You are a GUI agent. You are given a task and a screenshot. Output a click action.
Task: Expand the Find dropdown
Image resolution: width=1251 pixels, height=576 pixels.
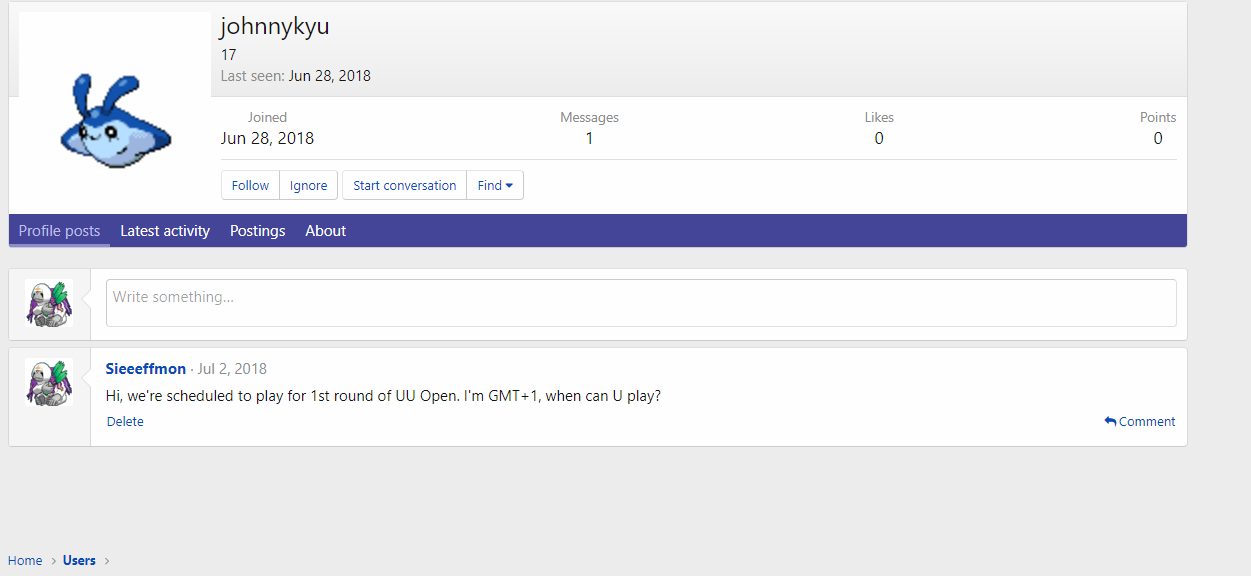(495, 185)
